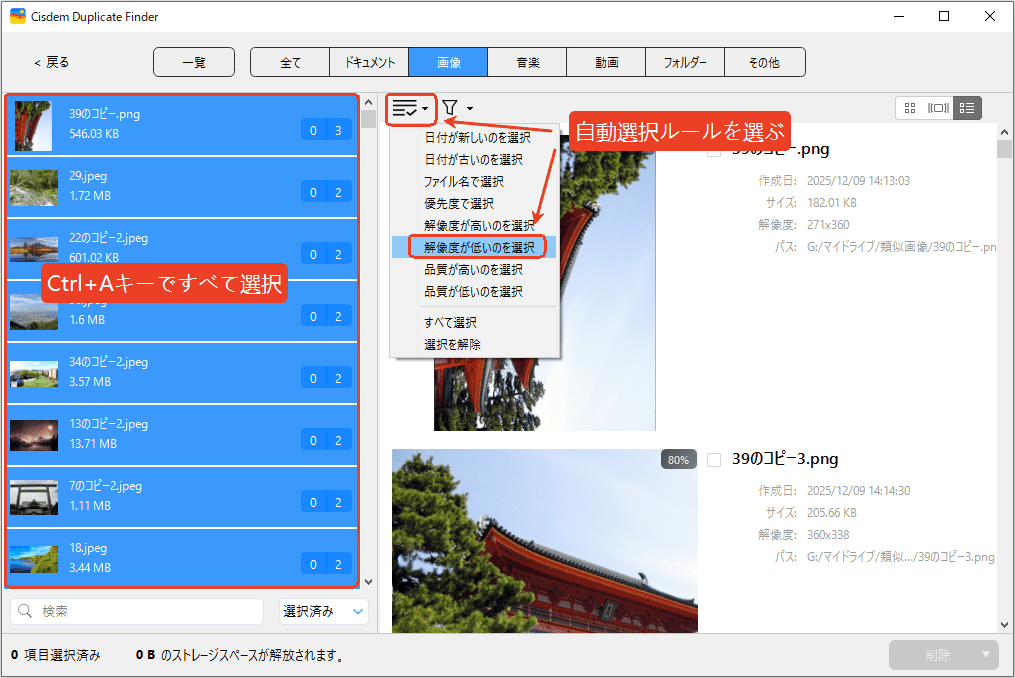1015x678 pixels.
Task: Click the left list scrollbar down arrow
Action: point(368,581)
